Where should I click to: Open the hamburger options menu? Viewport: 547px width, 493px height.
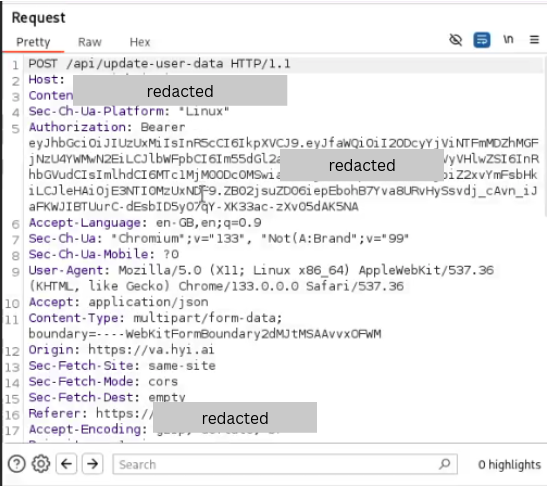534,39
